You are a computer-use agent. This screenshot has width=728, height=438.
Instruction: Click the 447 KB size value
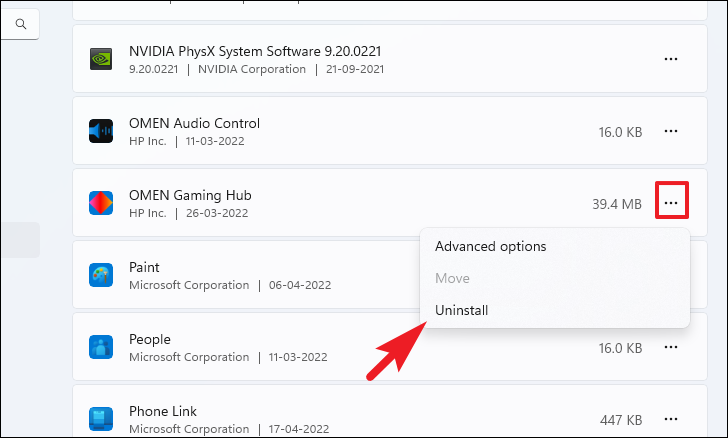coord(621,420)
